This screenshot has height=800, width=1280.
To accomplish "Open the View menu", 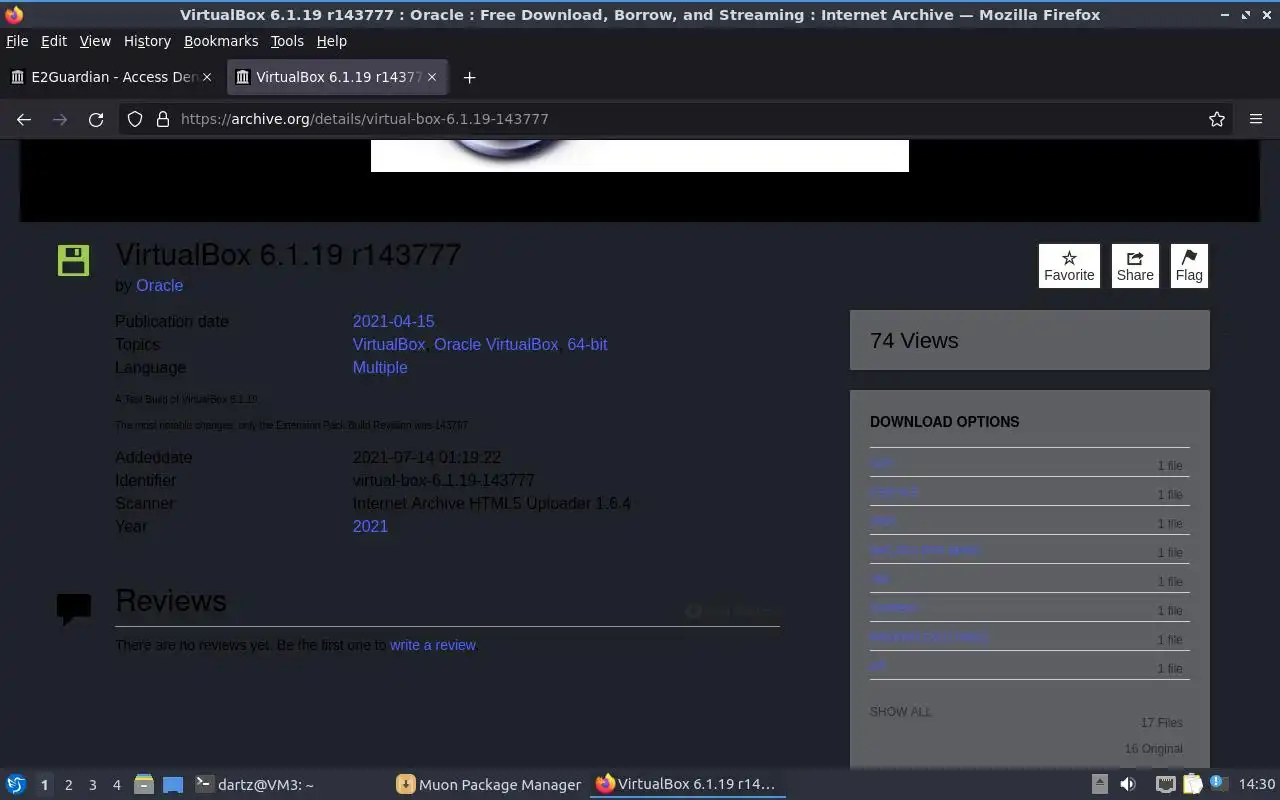I will point(95,41).
